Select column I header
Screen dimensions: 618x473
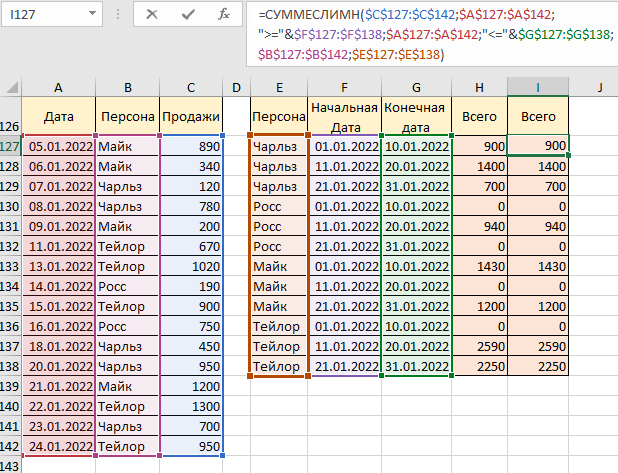[538, 88]
